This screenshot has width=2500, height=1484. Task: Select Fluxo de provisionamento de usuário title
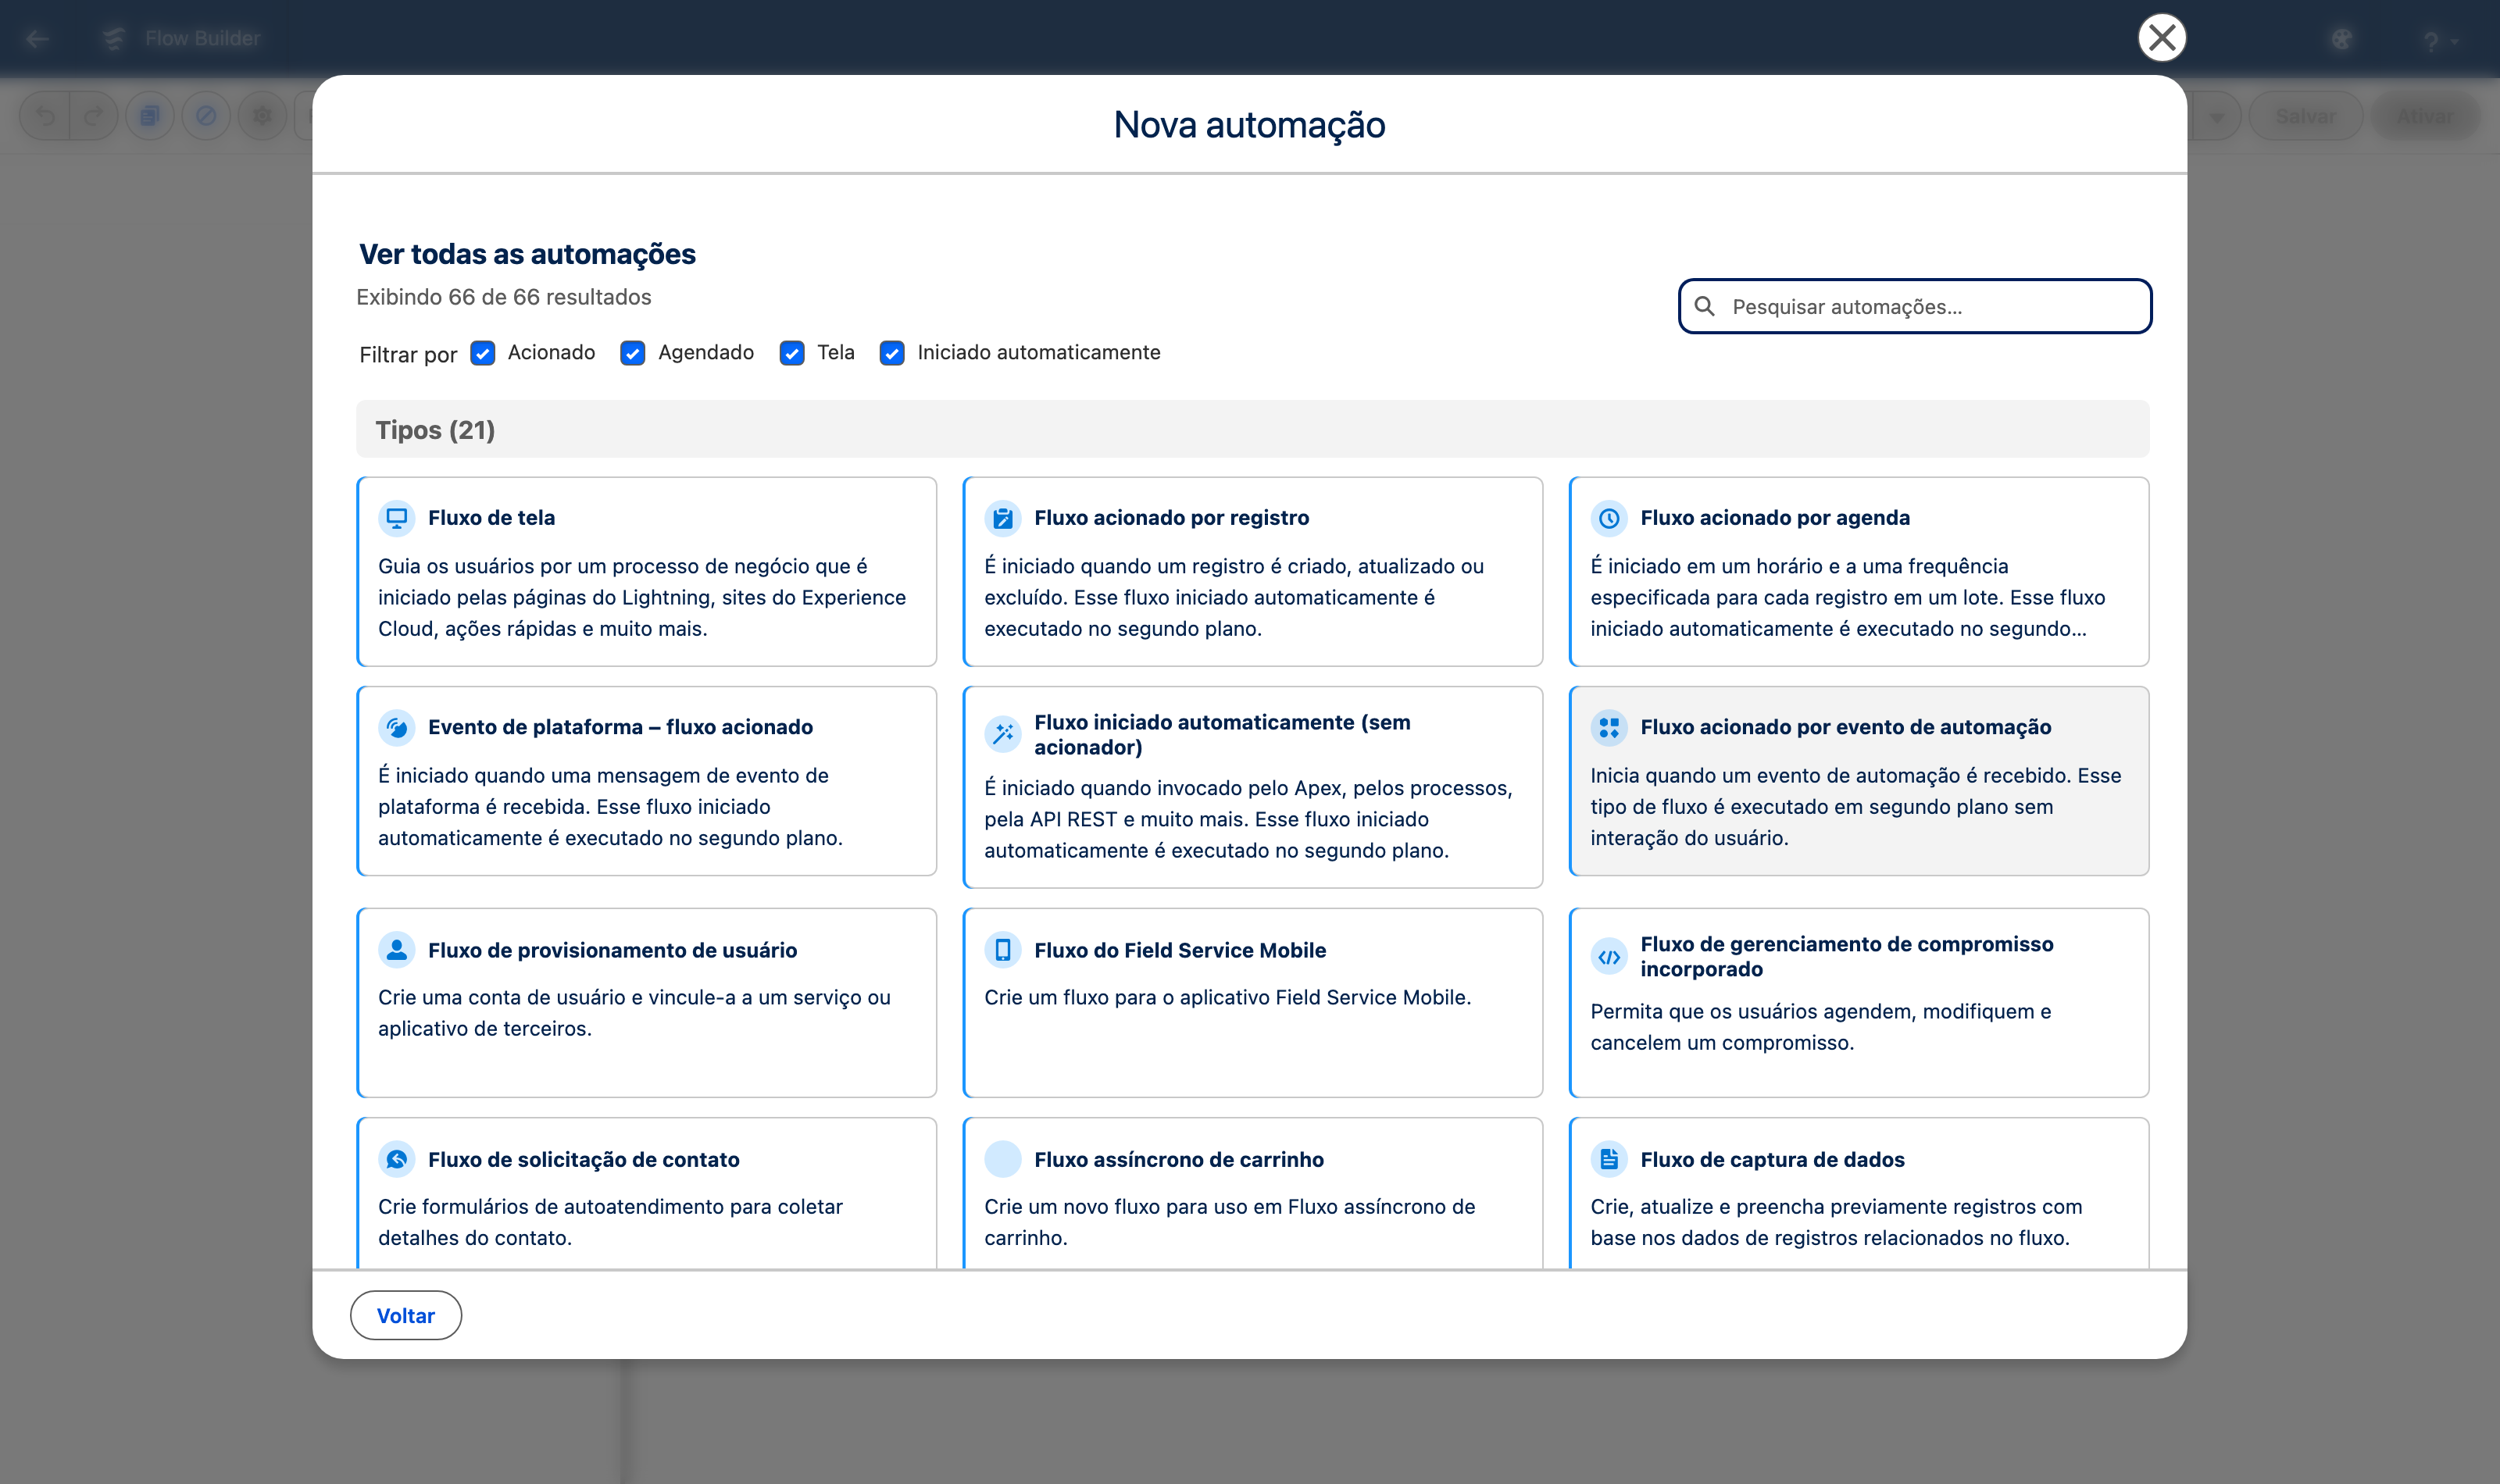612,950
